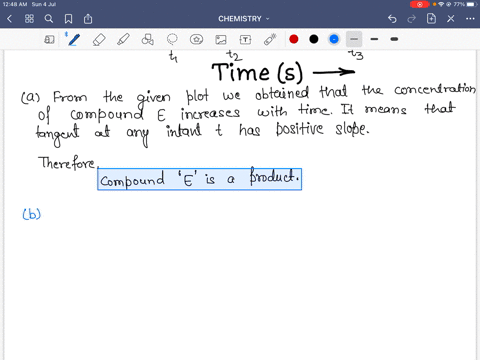480x360 pixels.
Task: Undo the last stroke
Action: [x=392, y=19]
